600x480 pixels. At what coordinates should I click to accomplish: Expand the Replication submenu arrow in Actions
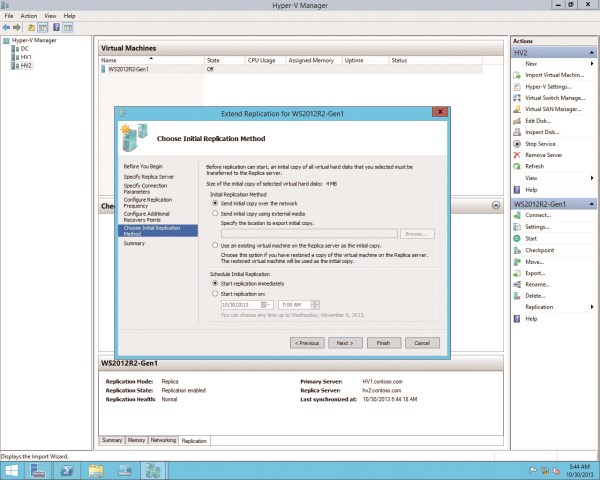[592, 307]
